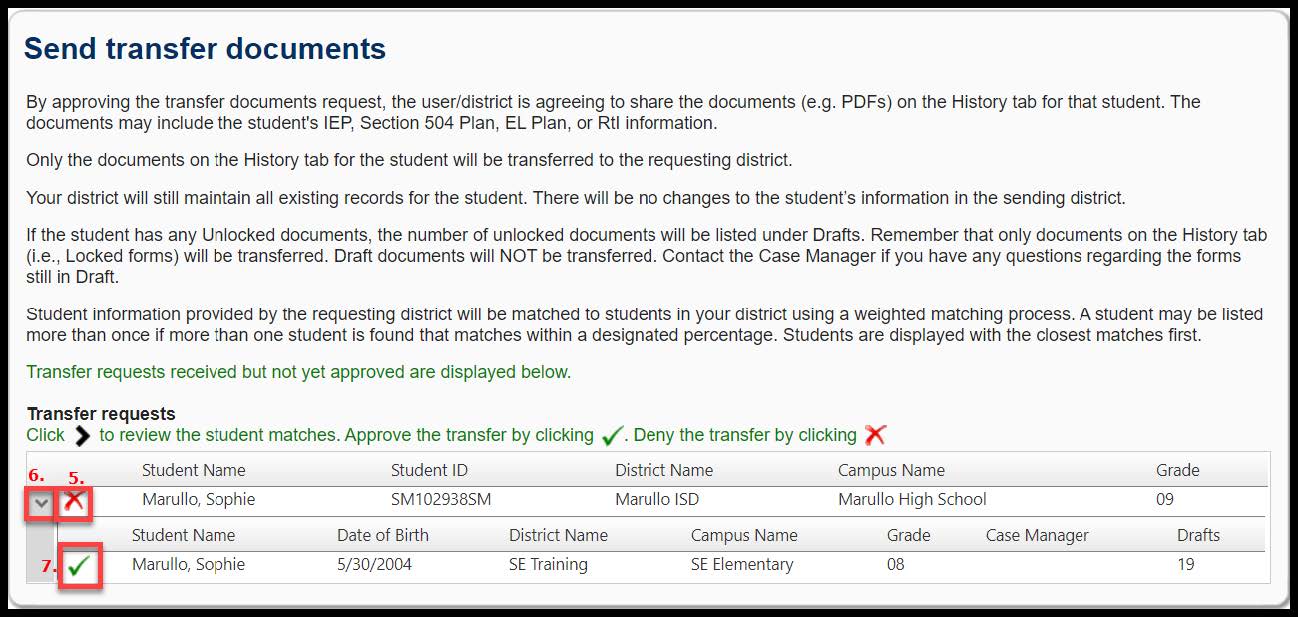Viewport: 1298px width, 617px height.
Task: Select the student ID SM102938SM cell
Action: (x=441, y=499)
